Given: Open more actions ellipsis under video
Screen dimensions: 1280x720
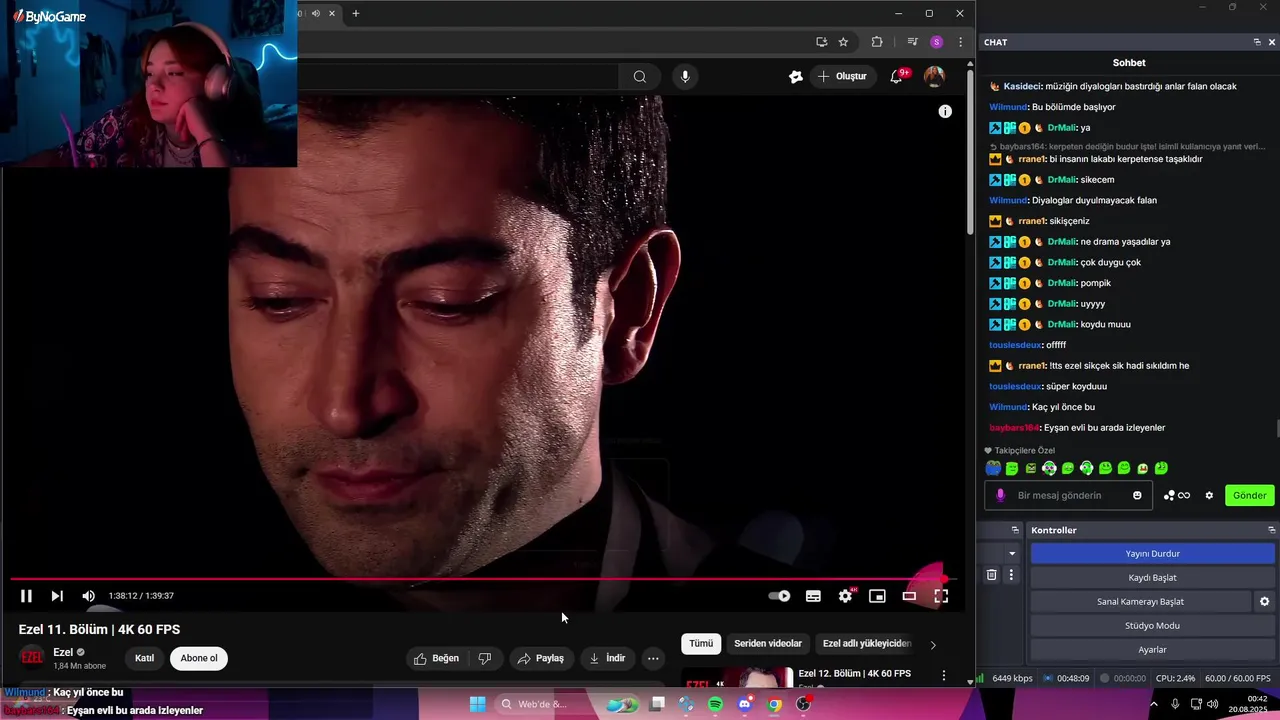Looking at the screenshot, I should coord(653,658).
